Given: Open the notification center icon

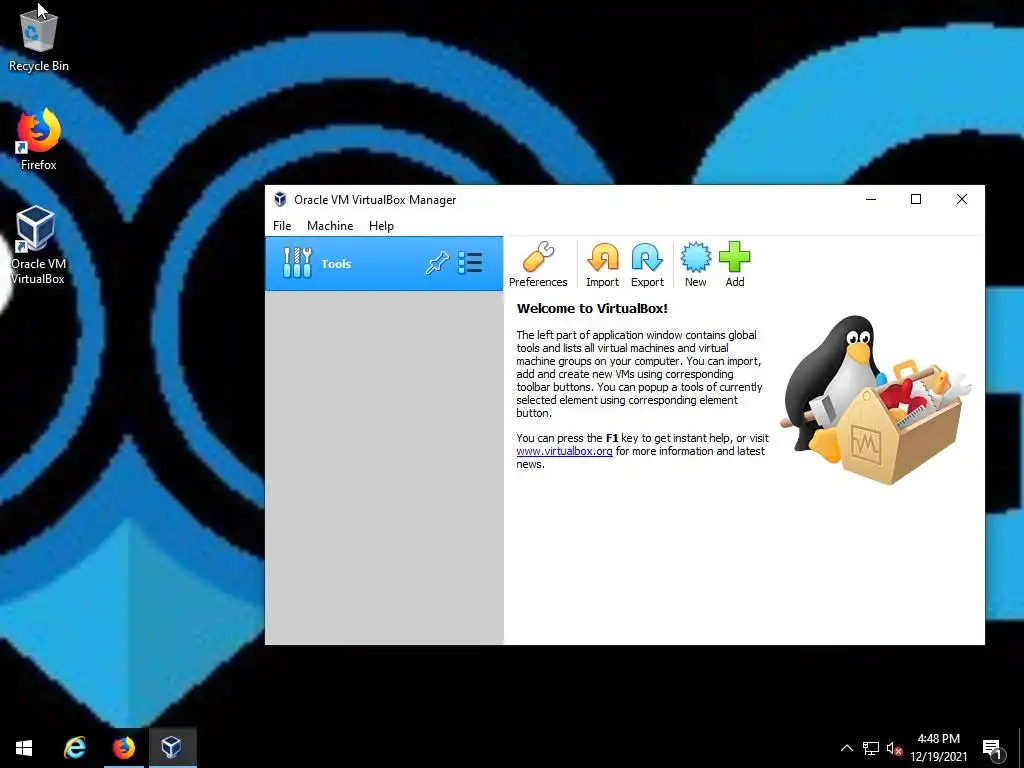Looking at the screenshot, I should (992, 749).
